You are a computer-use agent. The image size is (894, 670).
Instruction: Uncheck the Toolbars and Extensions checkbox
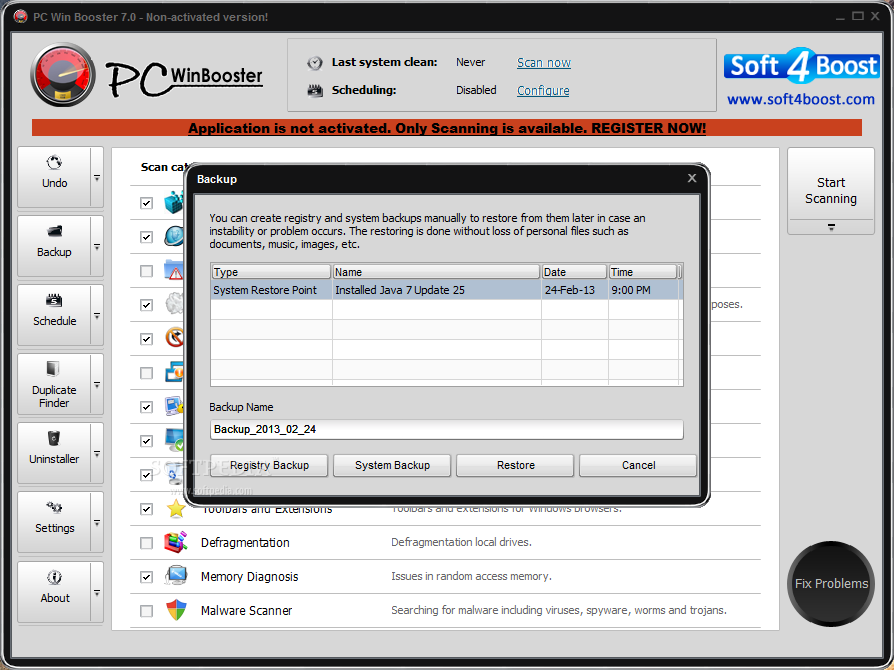[147, 509]
